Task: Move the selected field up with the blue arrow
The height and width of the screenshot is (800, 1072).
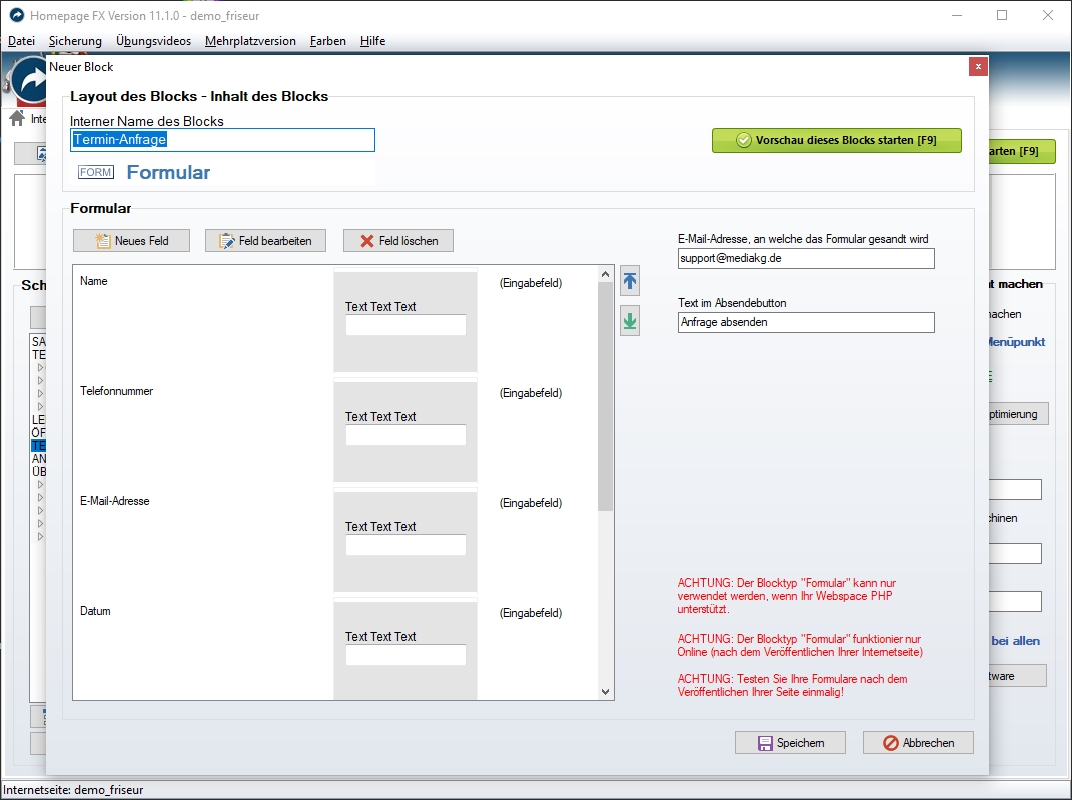Action: (630, 281)
